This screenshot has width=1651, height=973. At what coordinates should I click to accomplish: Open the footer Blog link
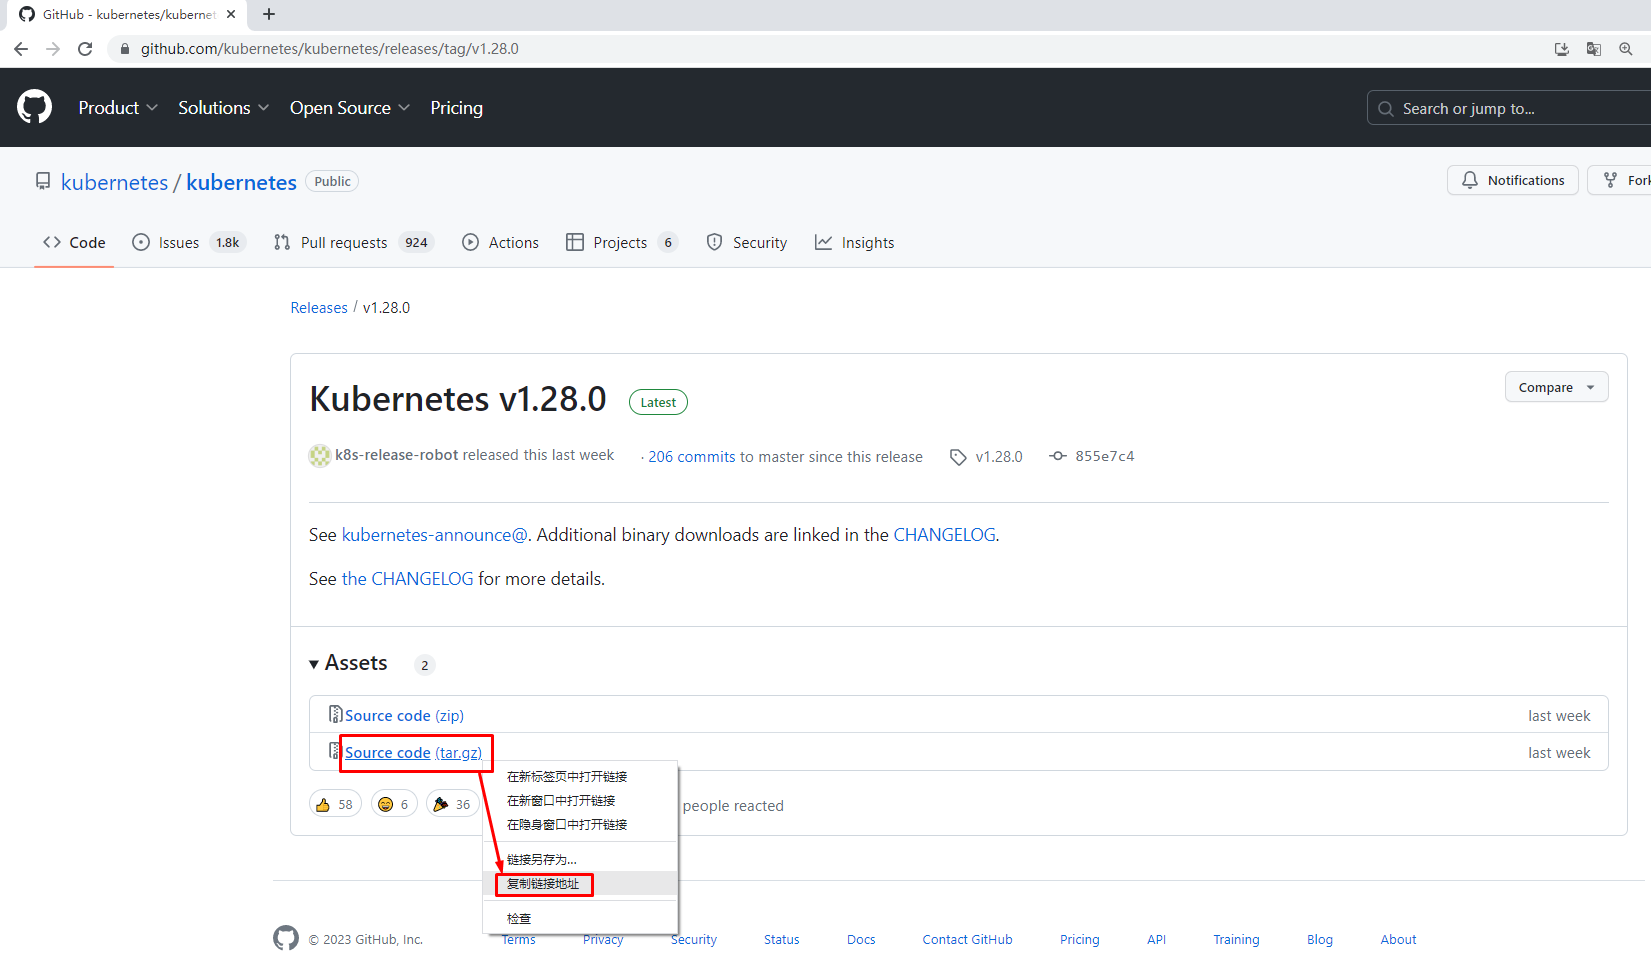click(x=1320, y=940)
